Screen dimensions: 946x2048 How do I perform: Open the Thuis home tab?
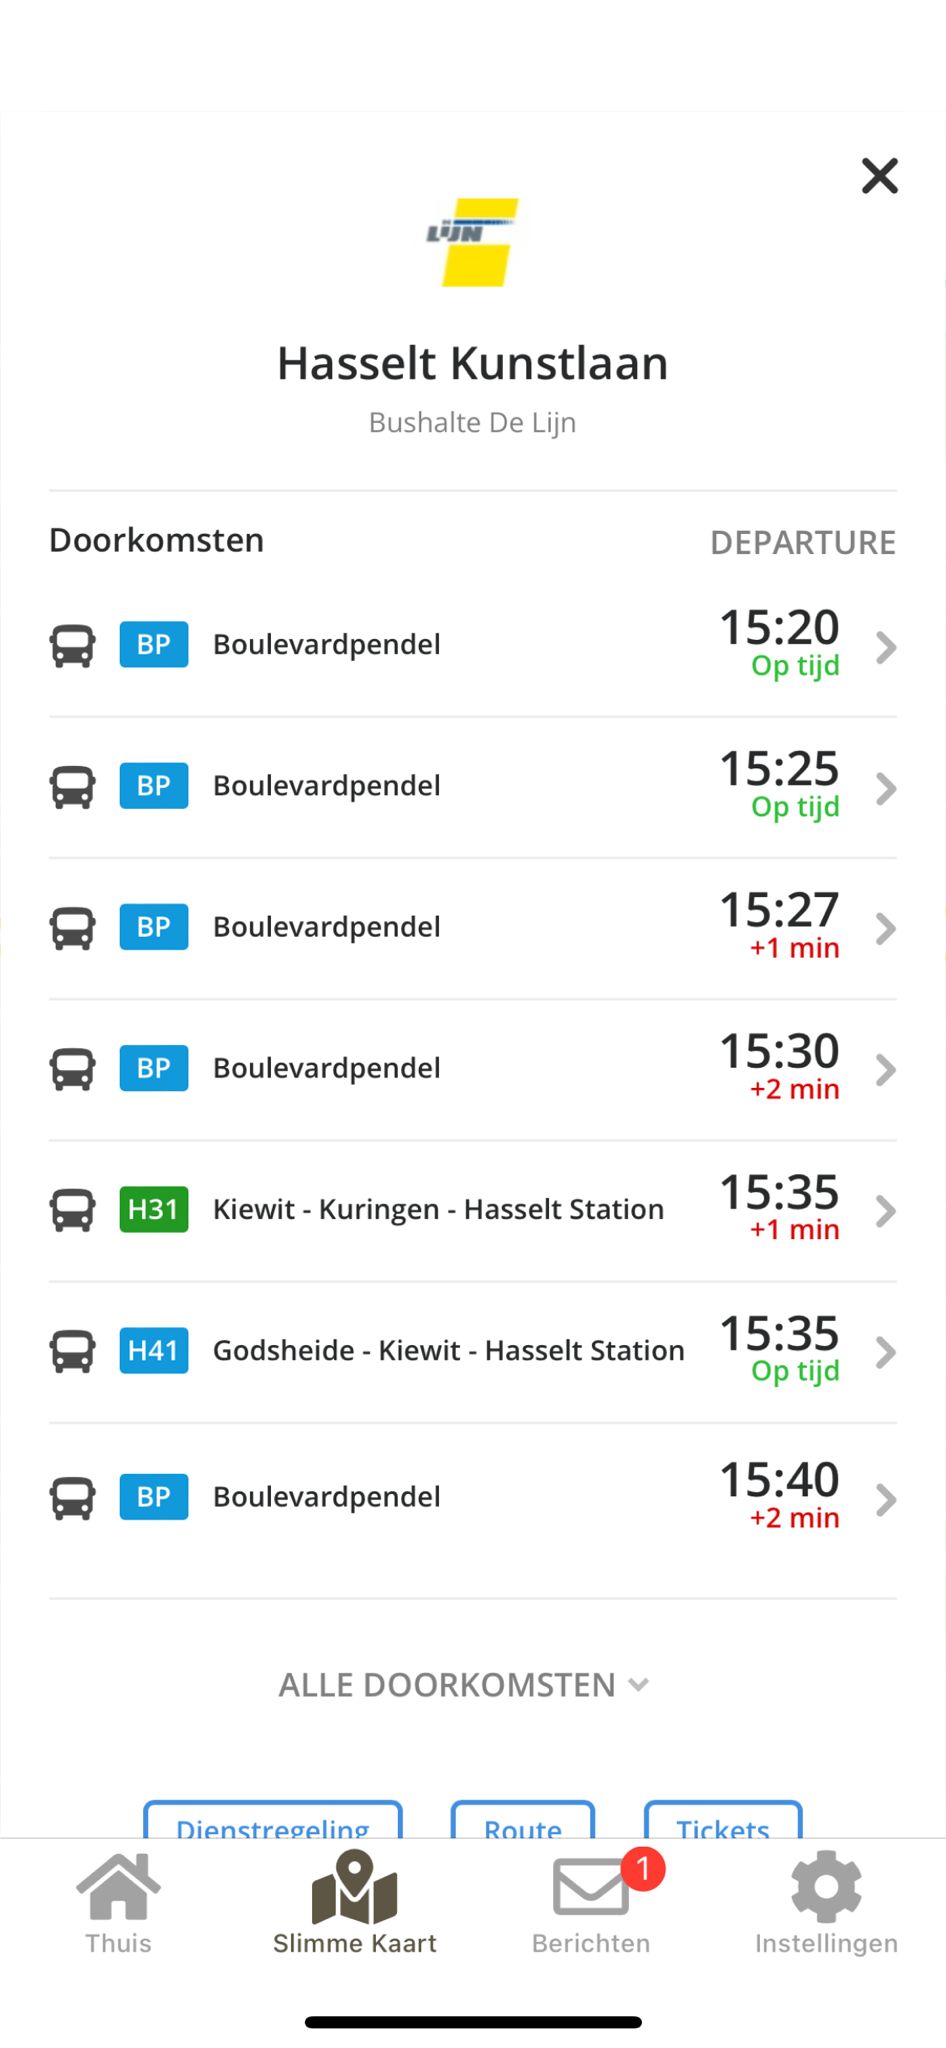pos(118,1904)
